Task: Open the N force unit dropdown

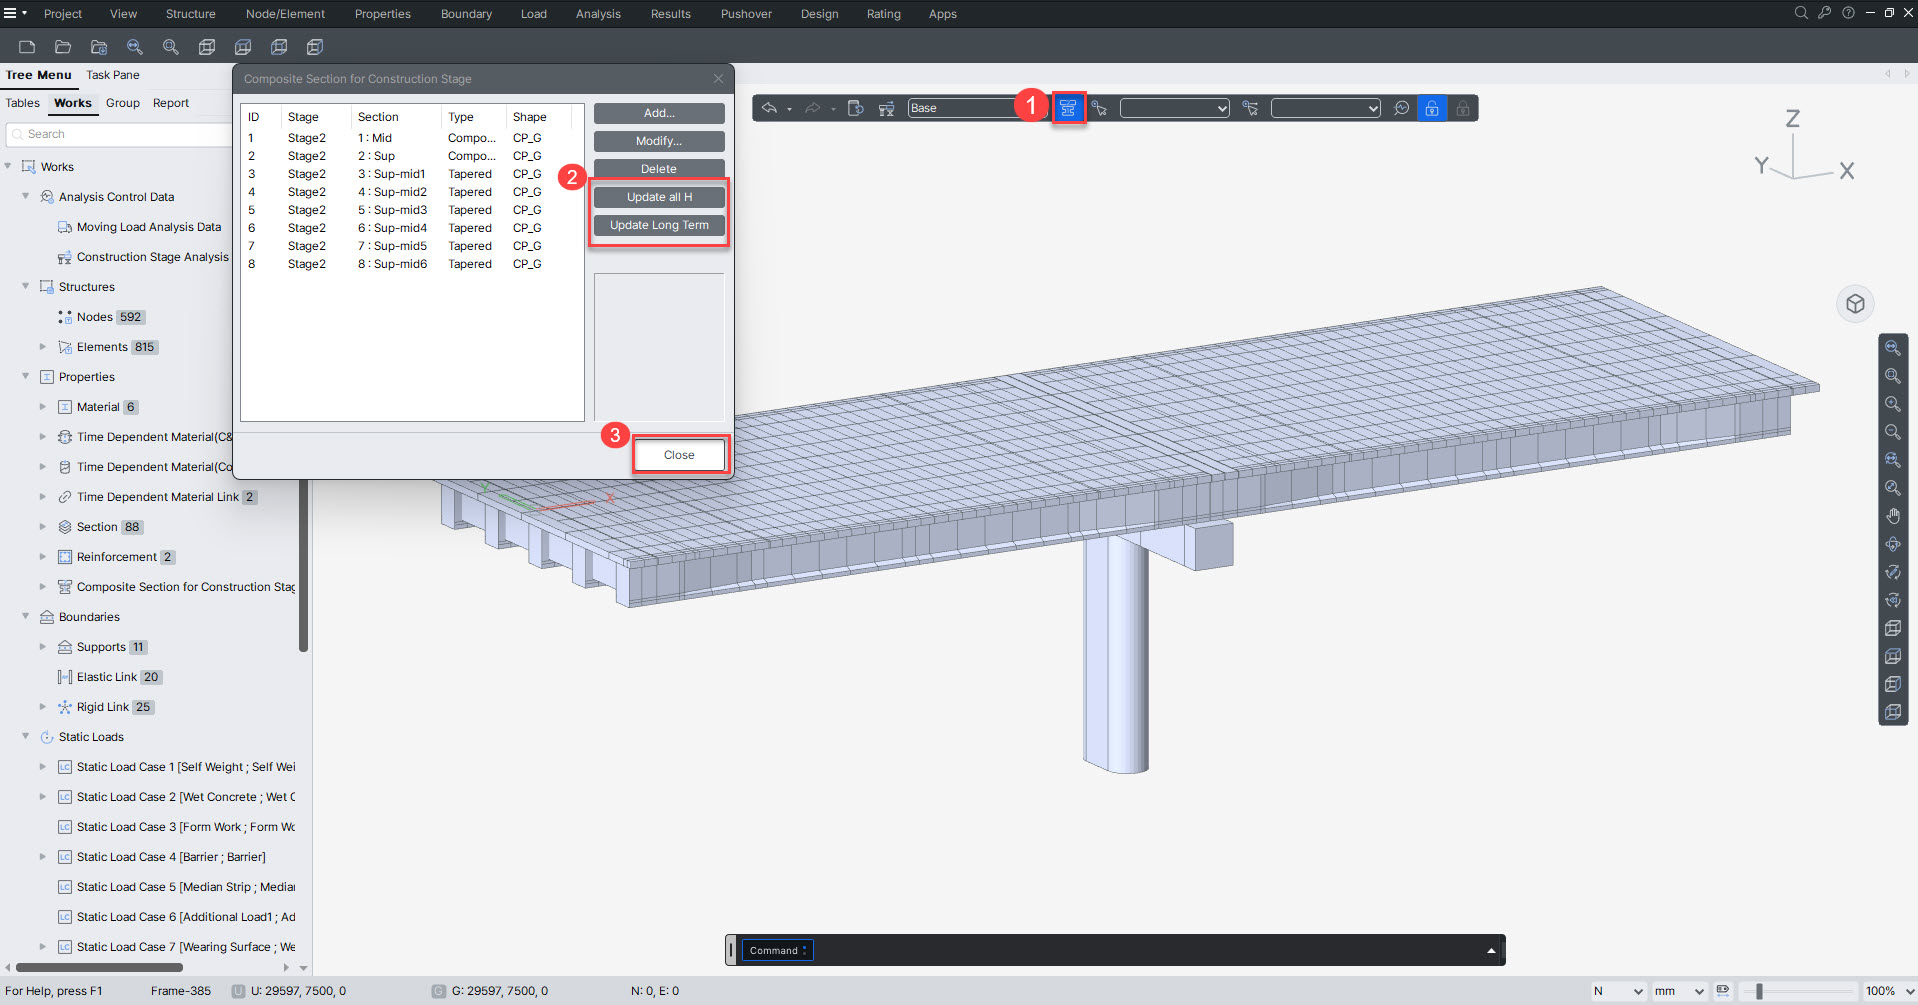Action: click(x=1618, y=991)
